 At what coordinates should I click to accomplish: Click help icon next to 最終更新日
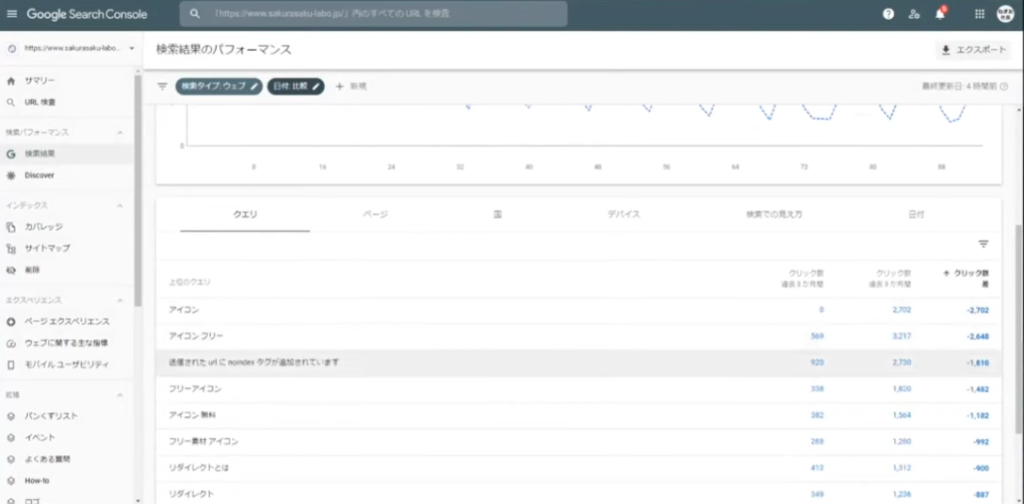point(1004,86)
